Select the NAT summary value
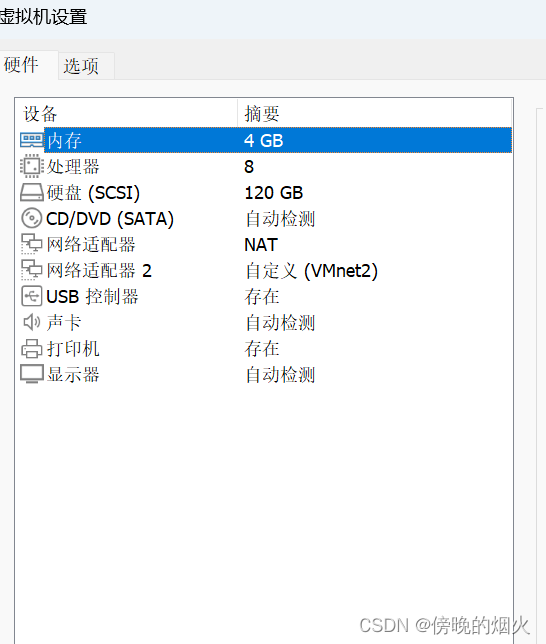This screenshot has height=644, width=546. (x=261, y=245)
